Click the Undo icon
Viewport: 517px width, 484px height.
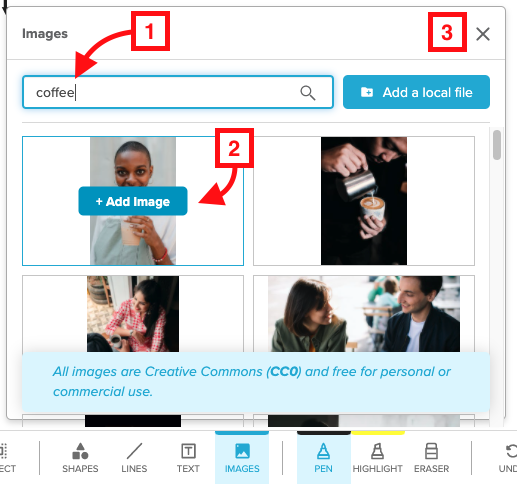pyautogui.click(x=510, y=451)
